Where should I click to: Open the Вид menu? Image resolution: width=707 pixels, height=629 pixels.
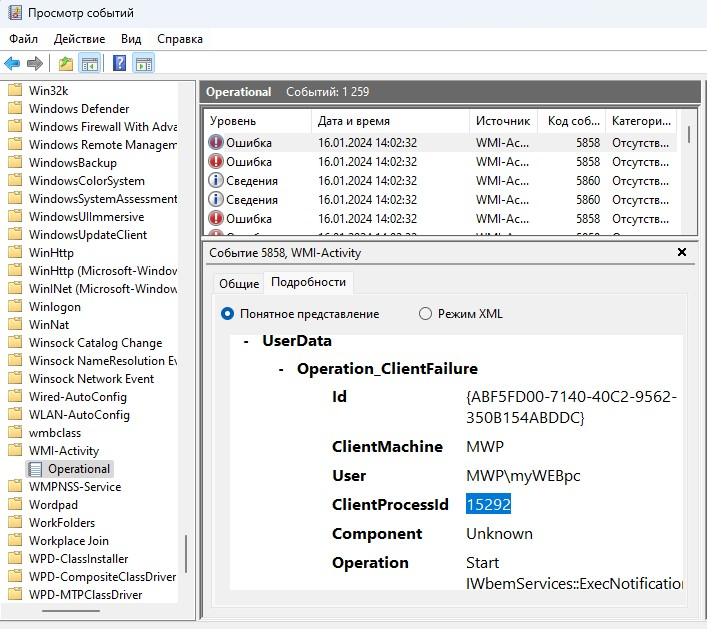[x=131, y=39]
